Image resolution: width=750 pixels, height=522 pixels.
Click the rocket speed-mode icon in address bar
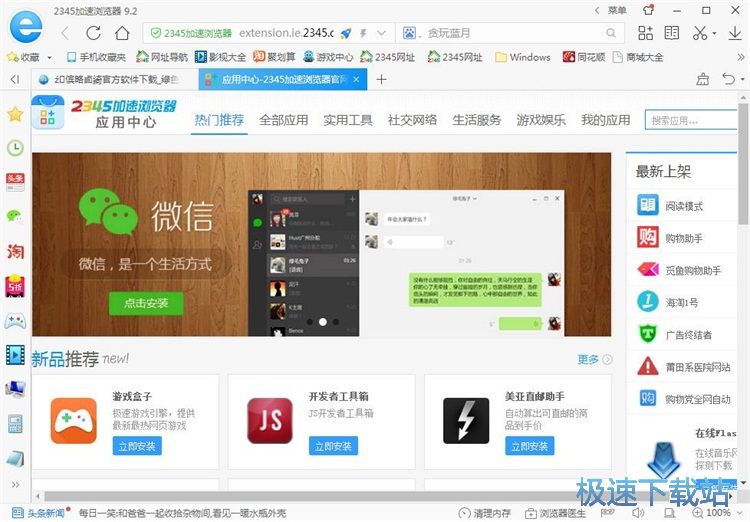(346, 33)
